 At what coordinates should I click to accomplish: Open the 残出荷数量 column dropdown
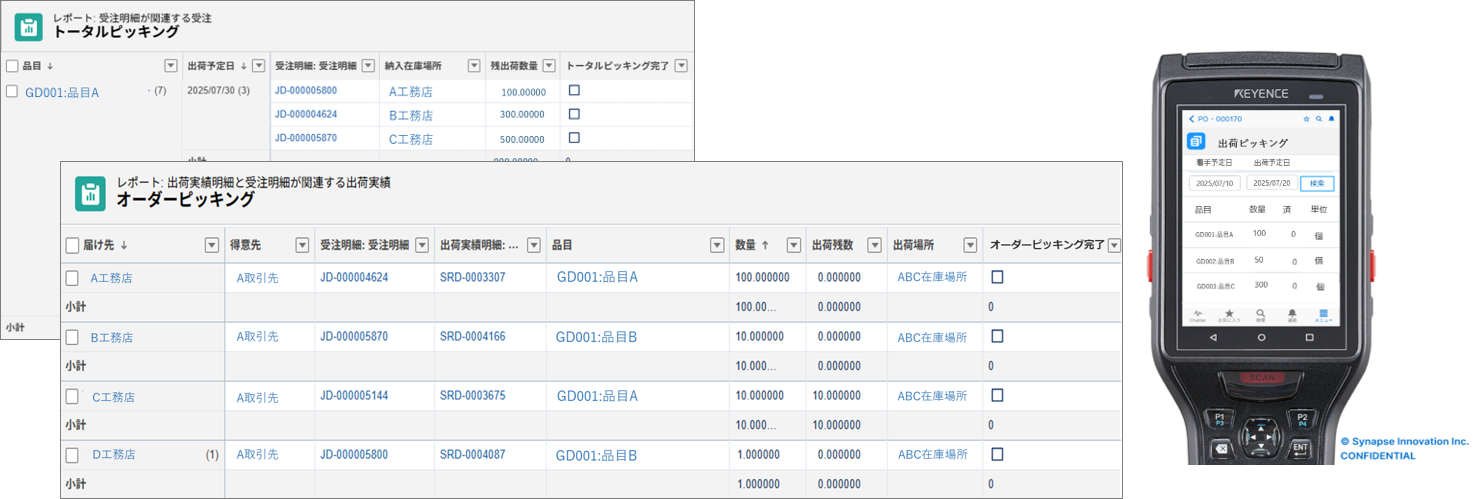[549, 66]
